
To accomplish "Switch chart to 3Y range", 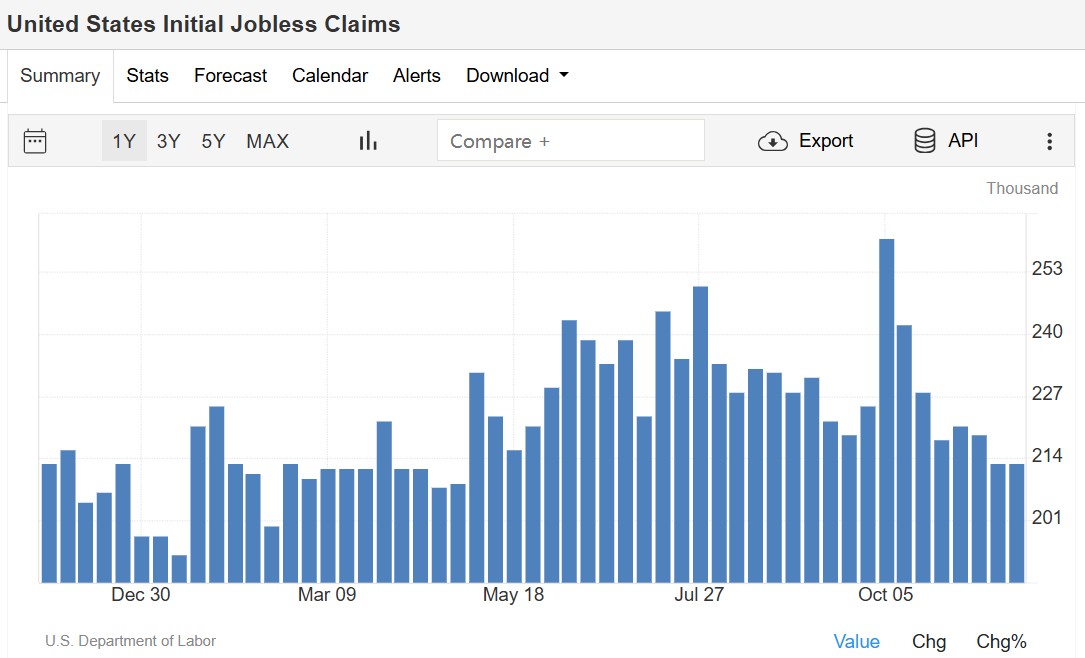I will pos(168,141).
